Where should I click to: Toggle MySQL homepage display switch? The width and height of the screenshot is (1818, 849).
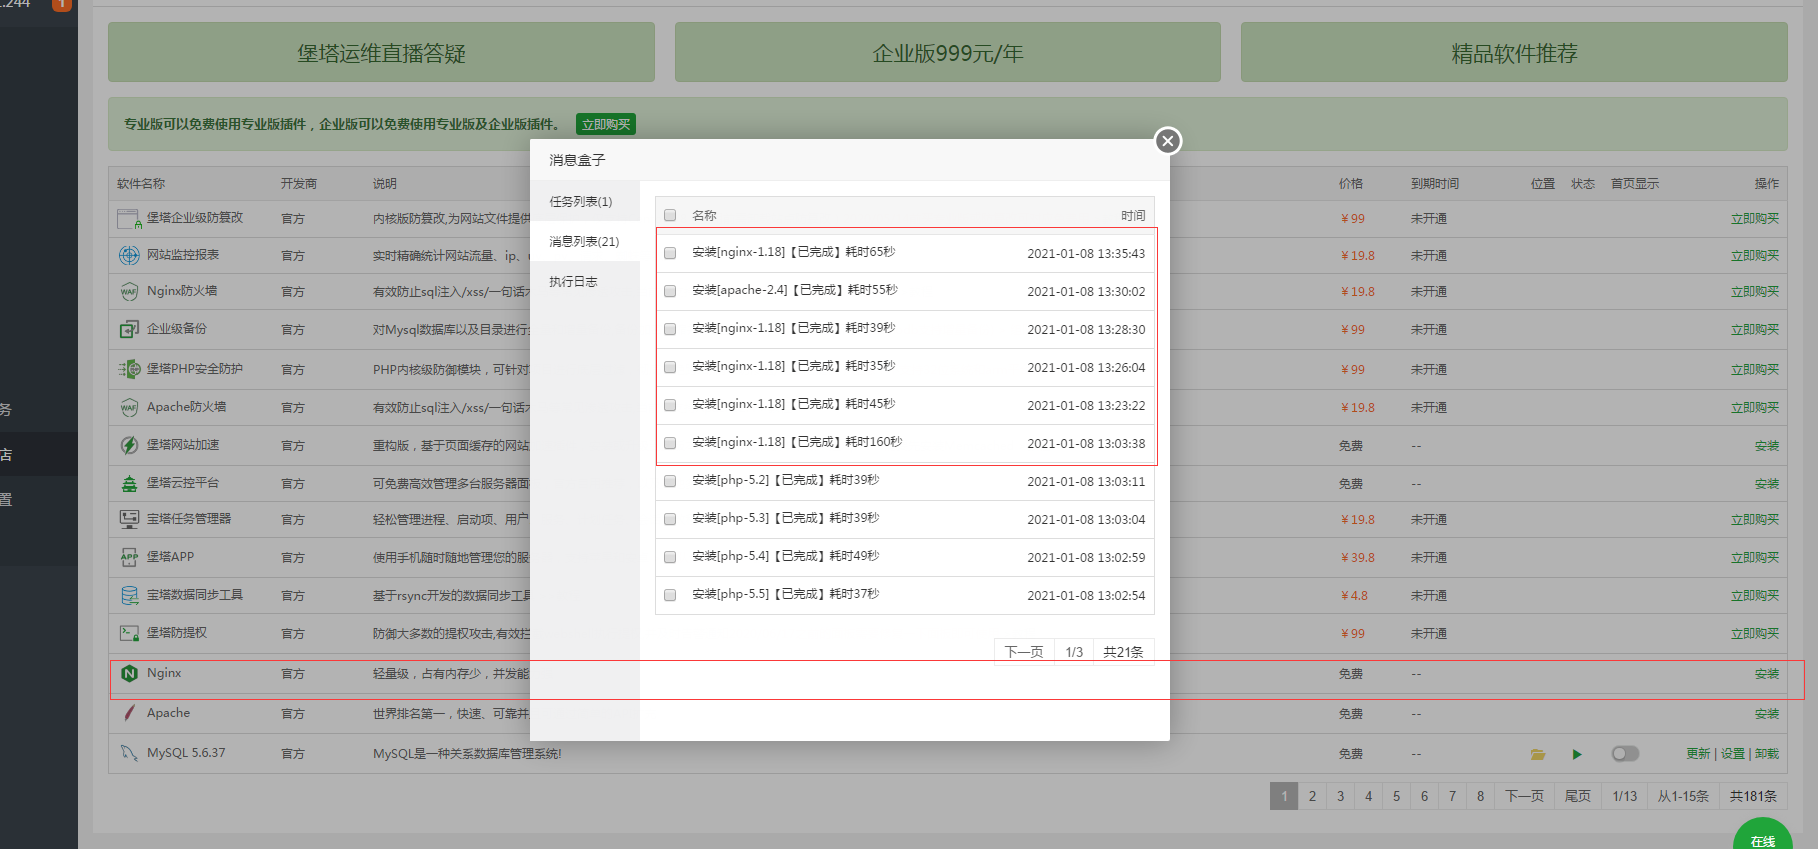point(1625,754)
